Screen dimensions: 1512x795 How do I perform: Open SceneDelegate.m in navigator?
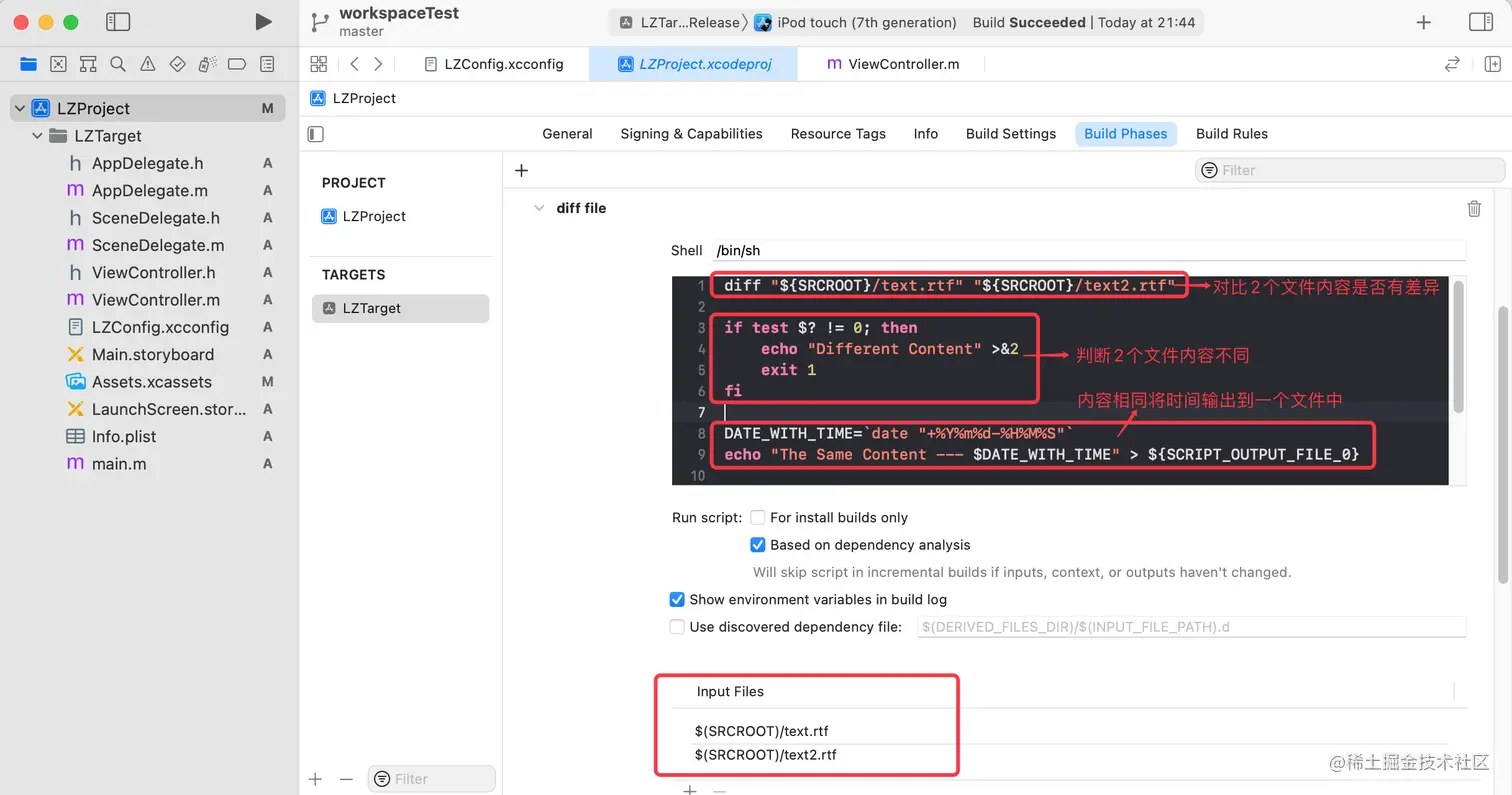157,245
